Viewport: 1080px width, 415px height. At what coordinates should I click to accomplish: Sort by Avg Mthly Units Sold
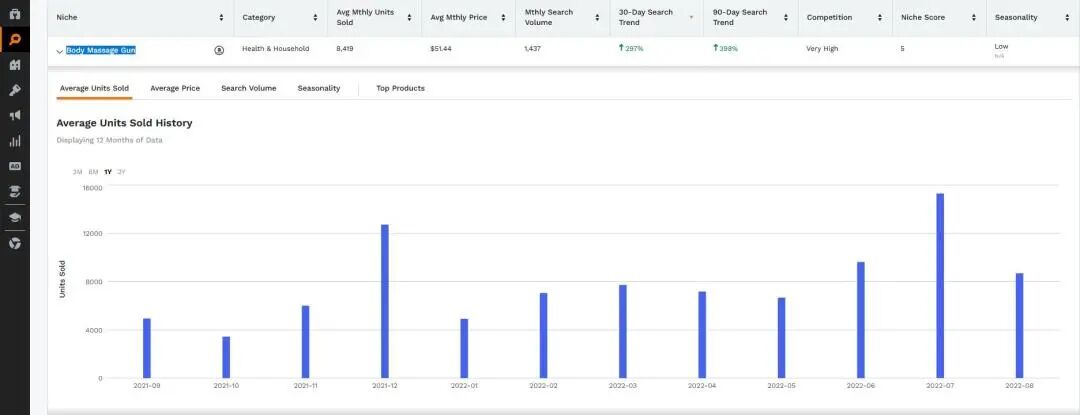click(409, 17)
